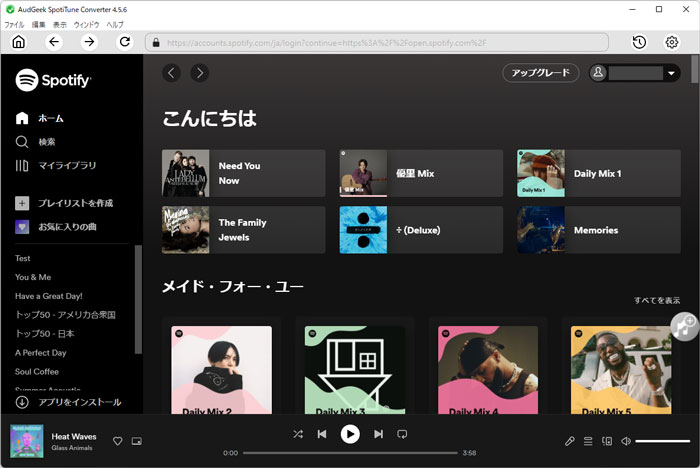Viewport: 700px width, 468px height.
Task: Open 検索 search in the sidebar
Action: coord(35,142)
